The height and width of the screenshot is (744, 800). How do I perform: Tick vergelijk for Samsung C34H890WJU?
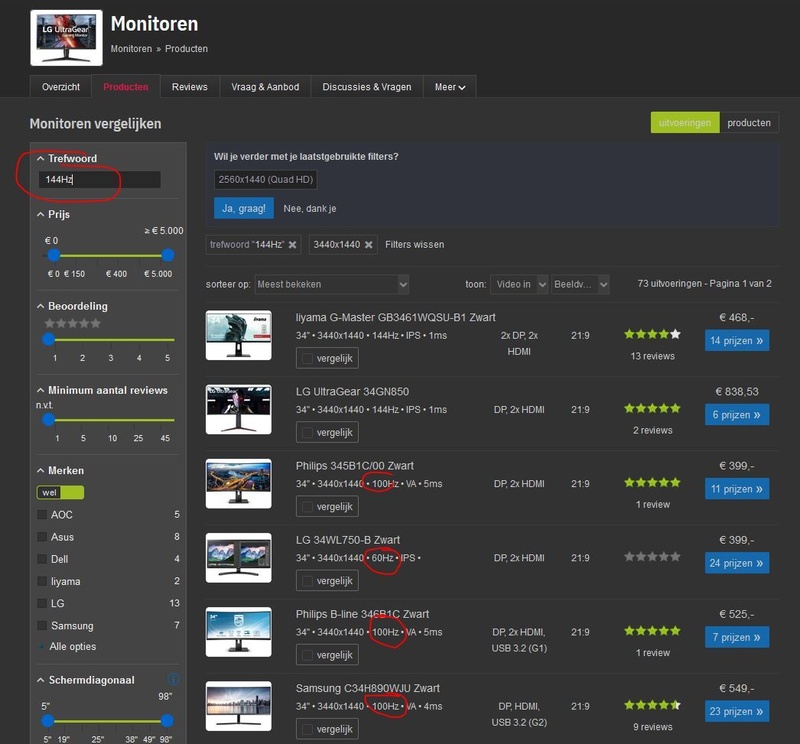(x=308, y=729)
